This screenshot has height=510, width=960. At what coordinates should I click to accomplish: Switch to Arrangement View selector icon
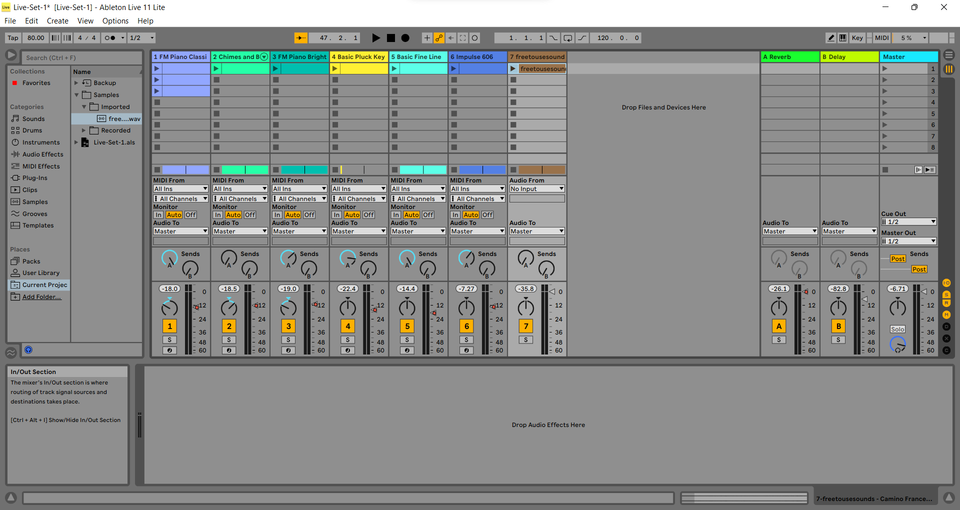(x=949, y=55)
